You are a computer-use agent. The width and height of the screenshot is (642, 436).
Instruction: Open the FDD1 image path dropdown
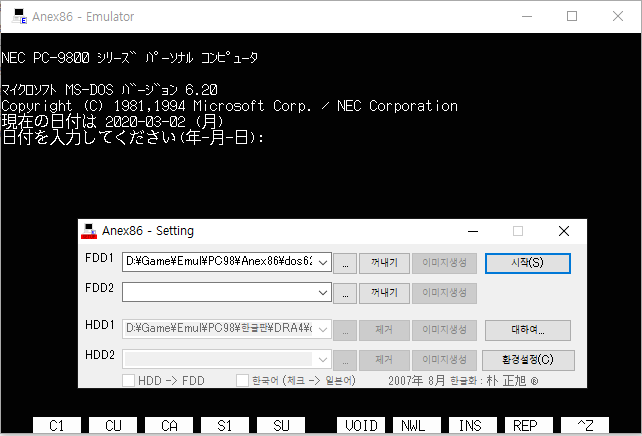323,262
